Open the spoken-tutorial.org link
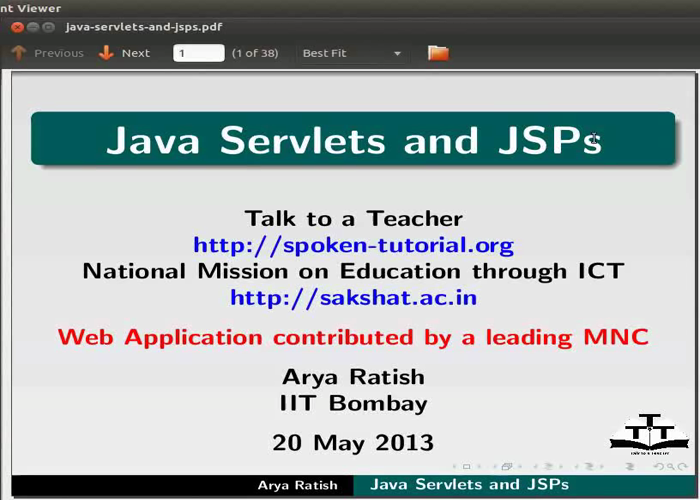Viewport: 700px width, 500px height. [353, 245]
